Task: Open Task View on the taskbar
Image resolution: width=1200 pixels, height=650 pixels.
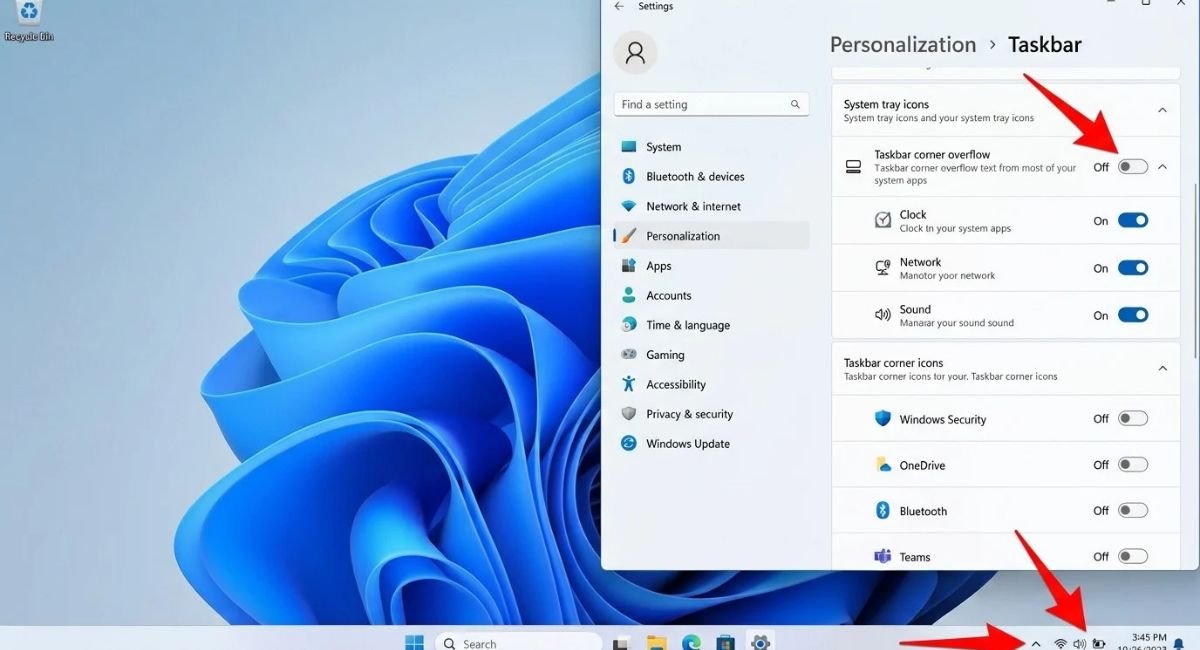Action: coord(621,643)
